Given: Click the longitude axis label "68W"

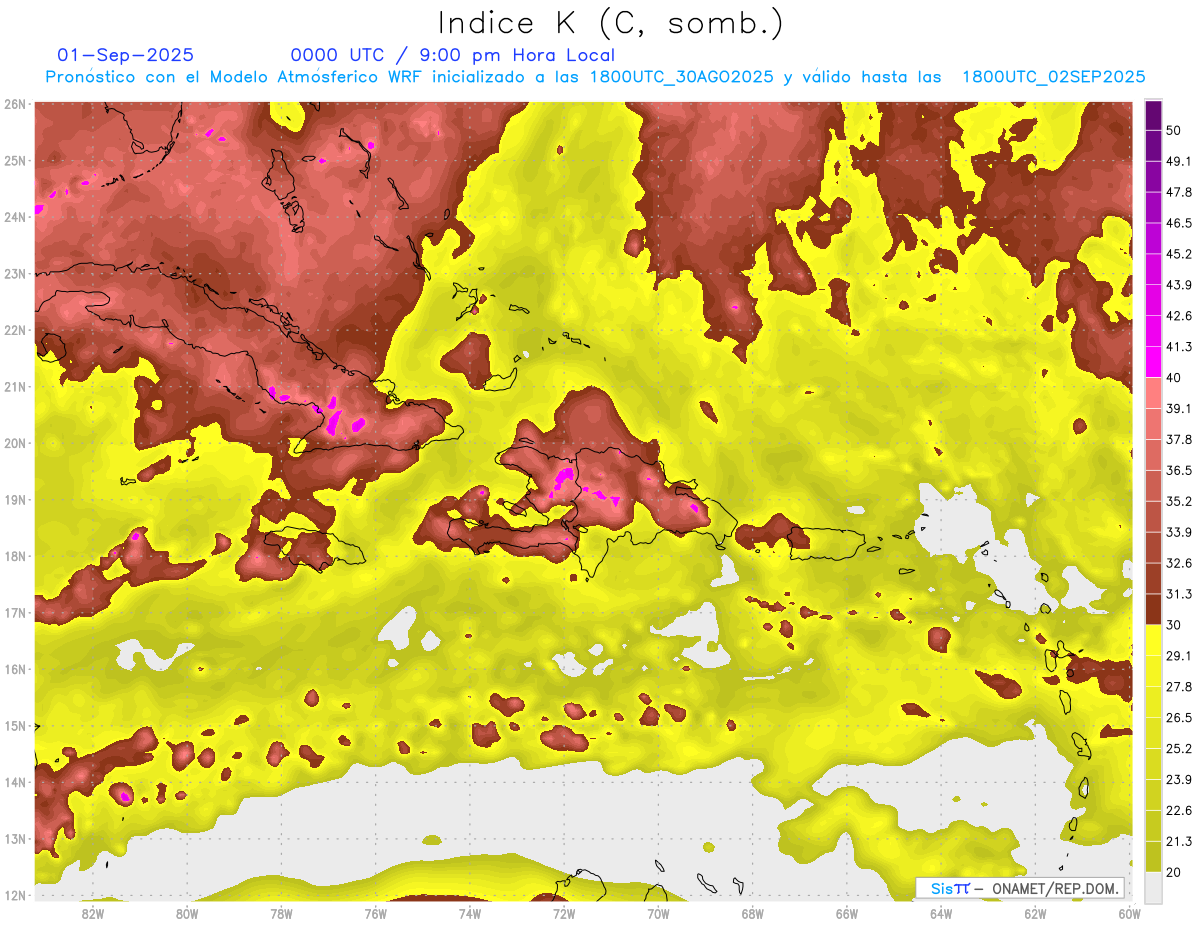Looking at the screenshot, I should coord(752,914).
